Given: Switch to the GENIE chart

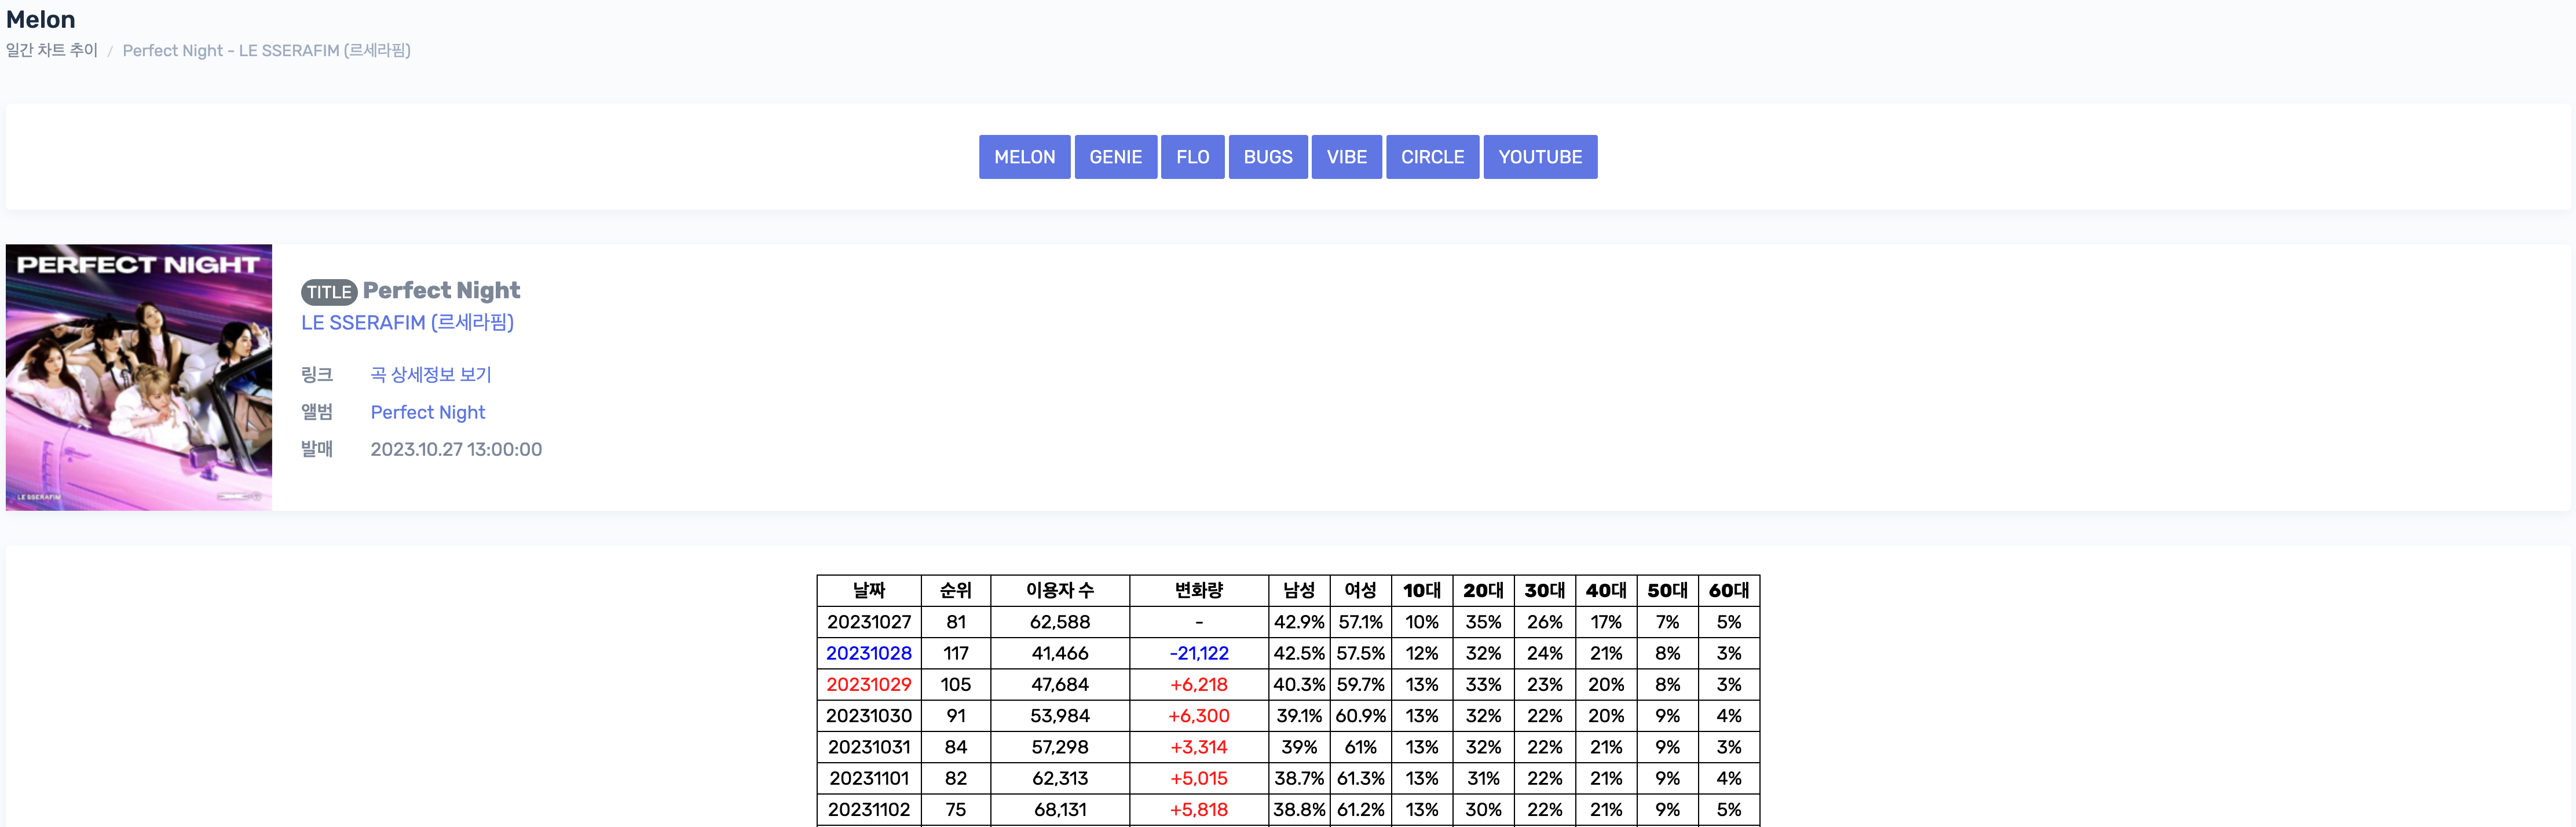Looking at the screenshot, I should click(x=1115, y=157).
